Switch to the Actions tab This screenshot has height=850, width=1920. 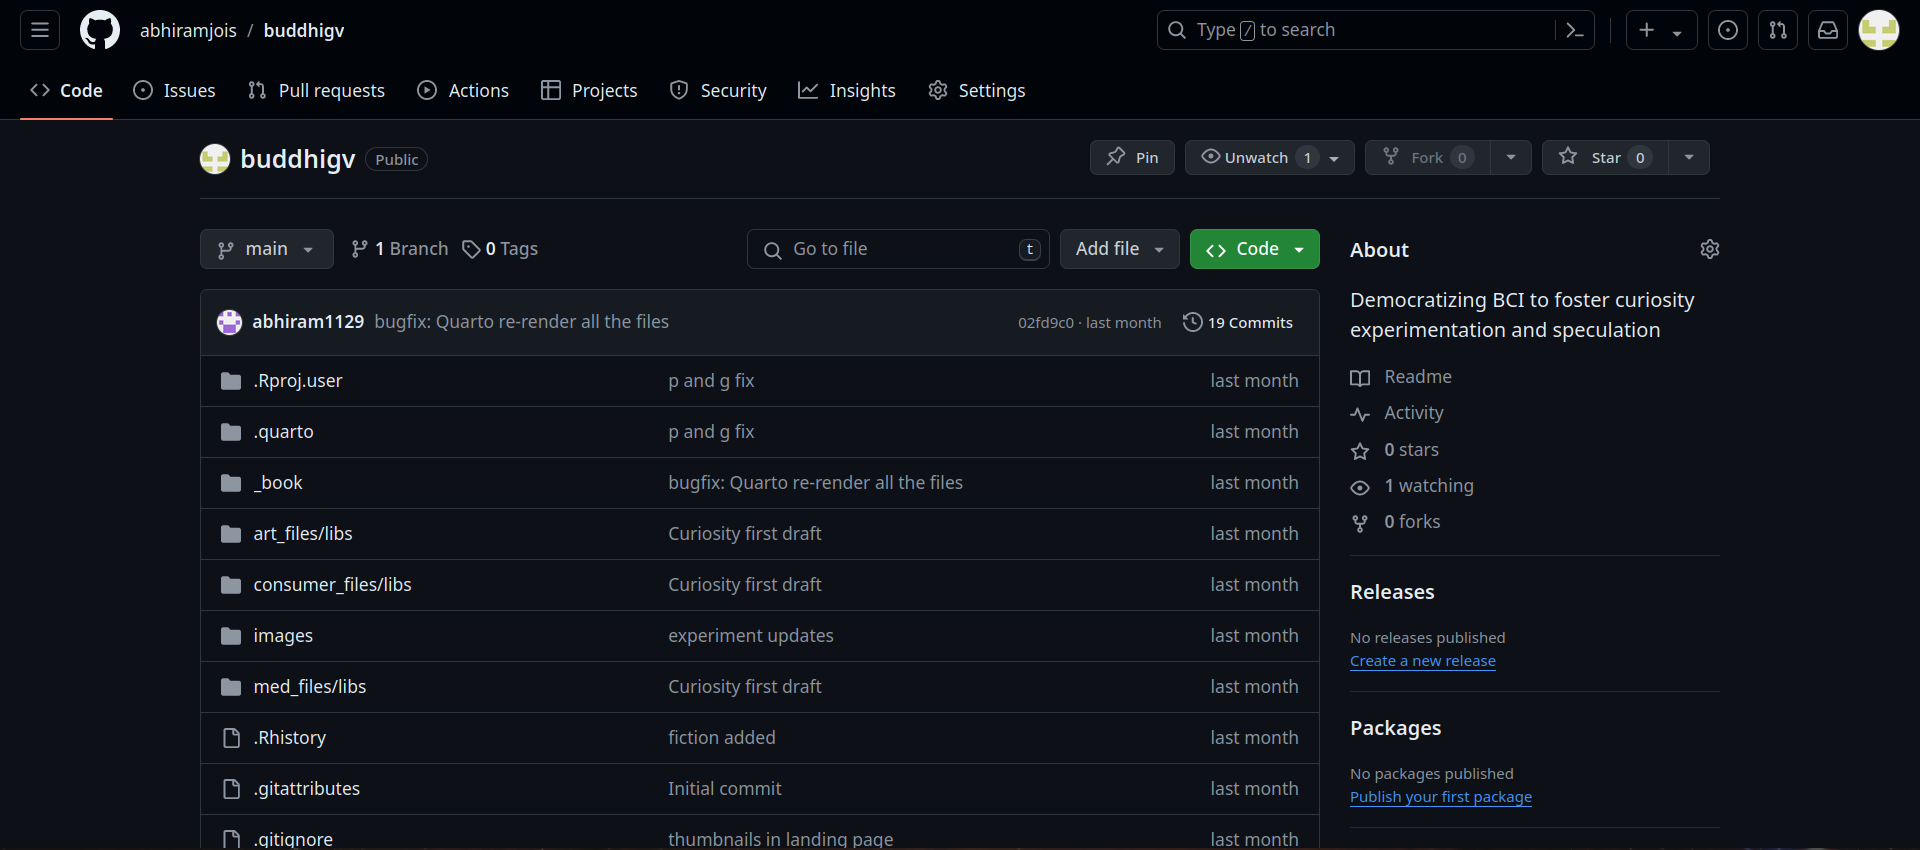click(463, 90)
